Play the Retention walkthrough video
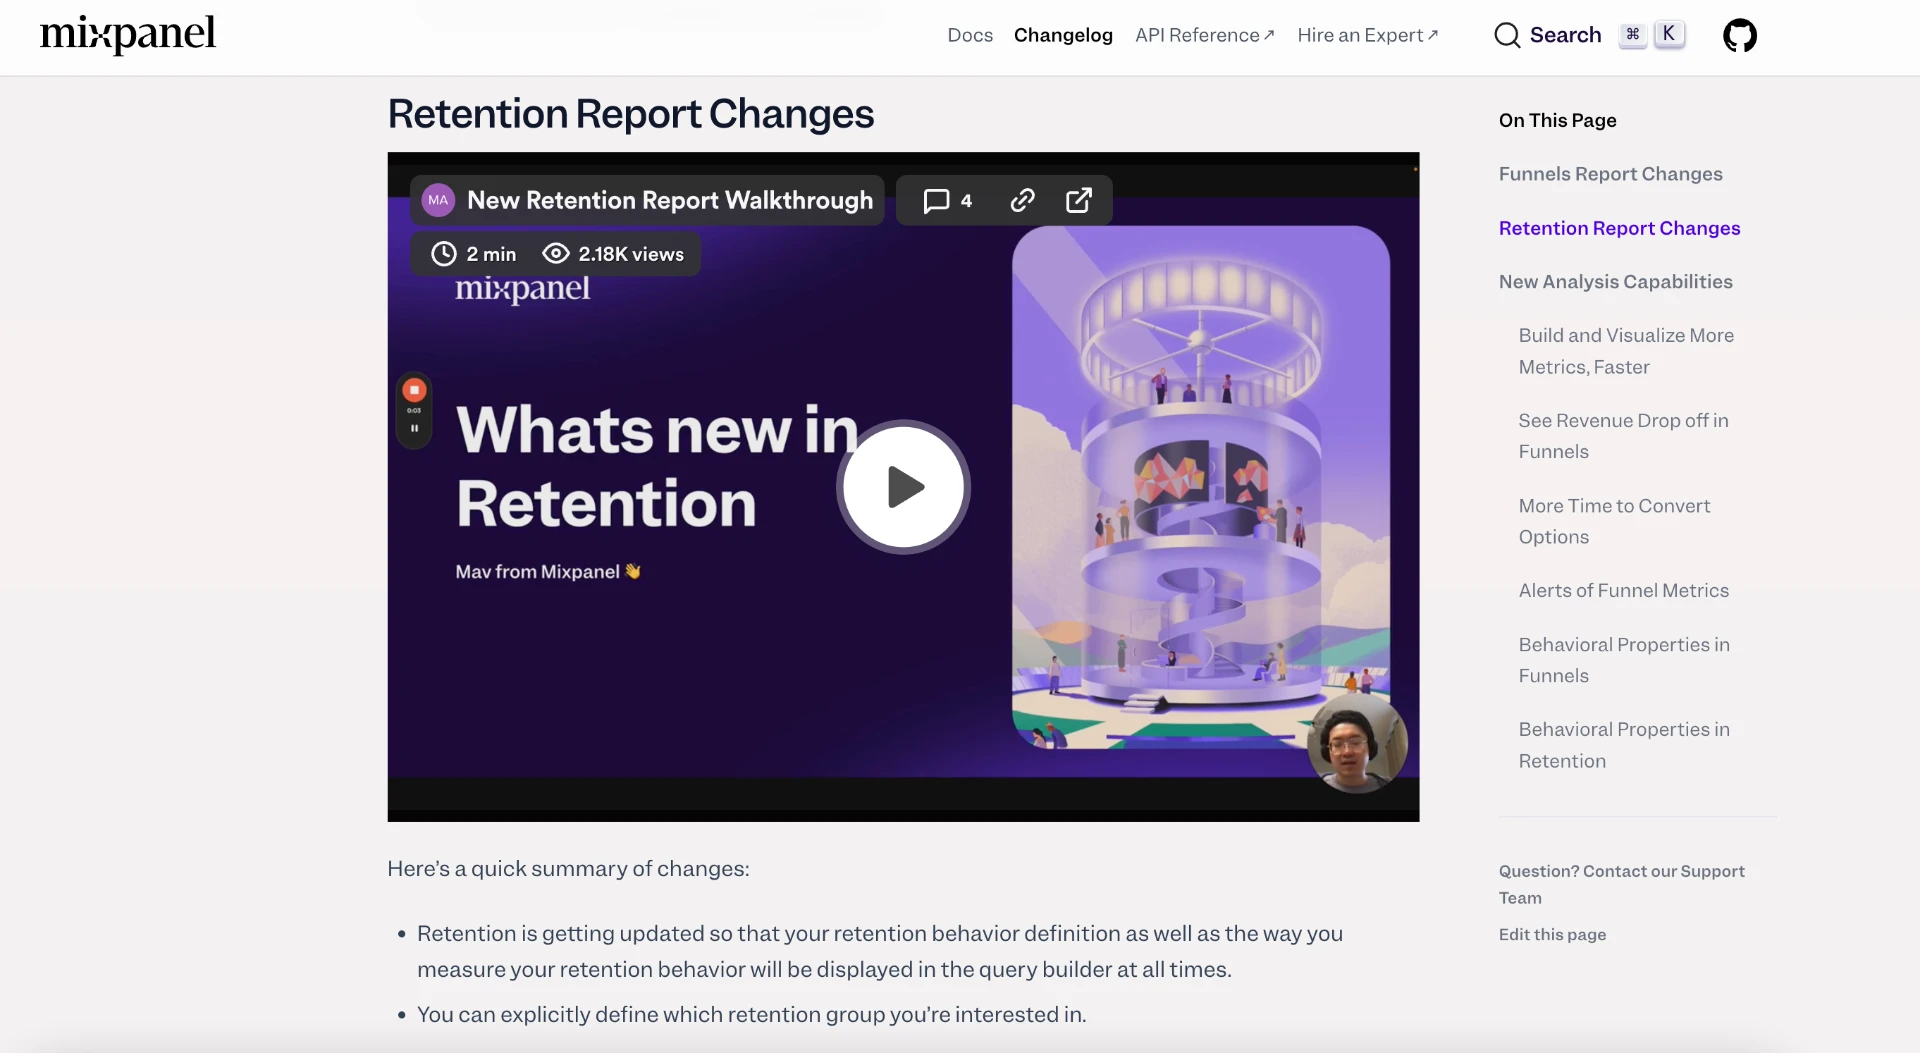 902,487
